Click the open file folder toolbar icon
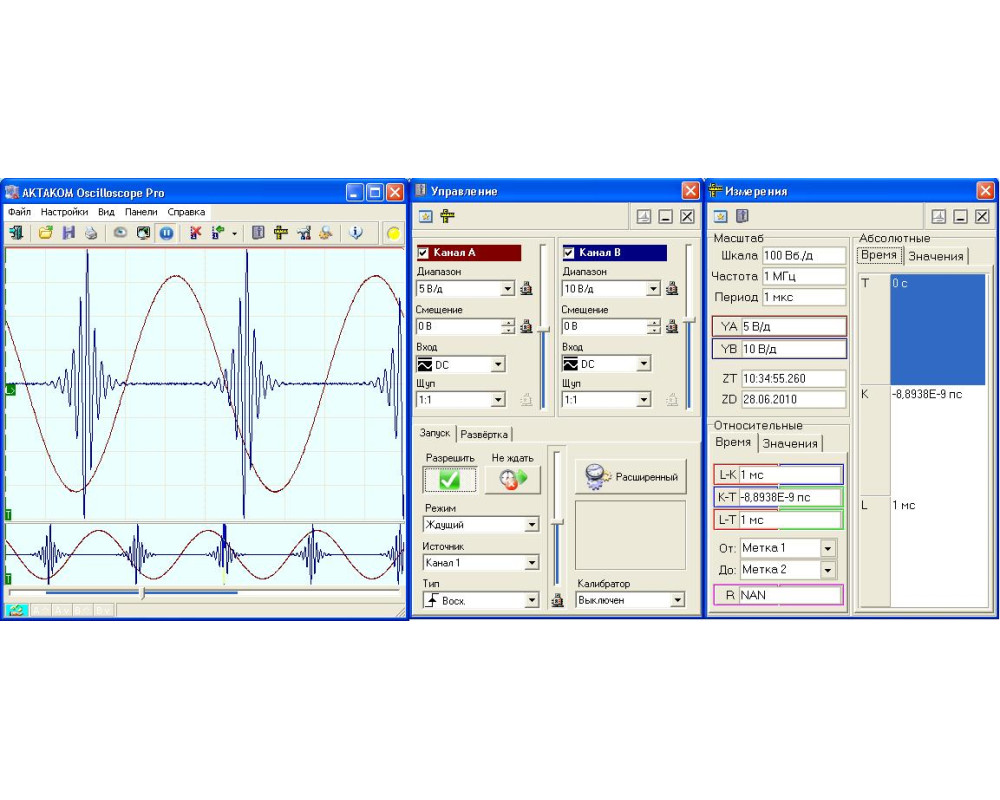Viewport: 1000px width, 800px height. (x=45, y=233)
